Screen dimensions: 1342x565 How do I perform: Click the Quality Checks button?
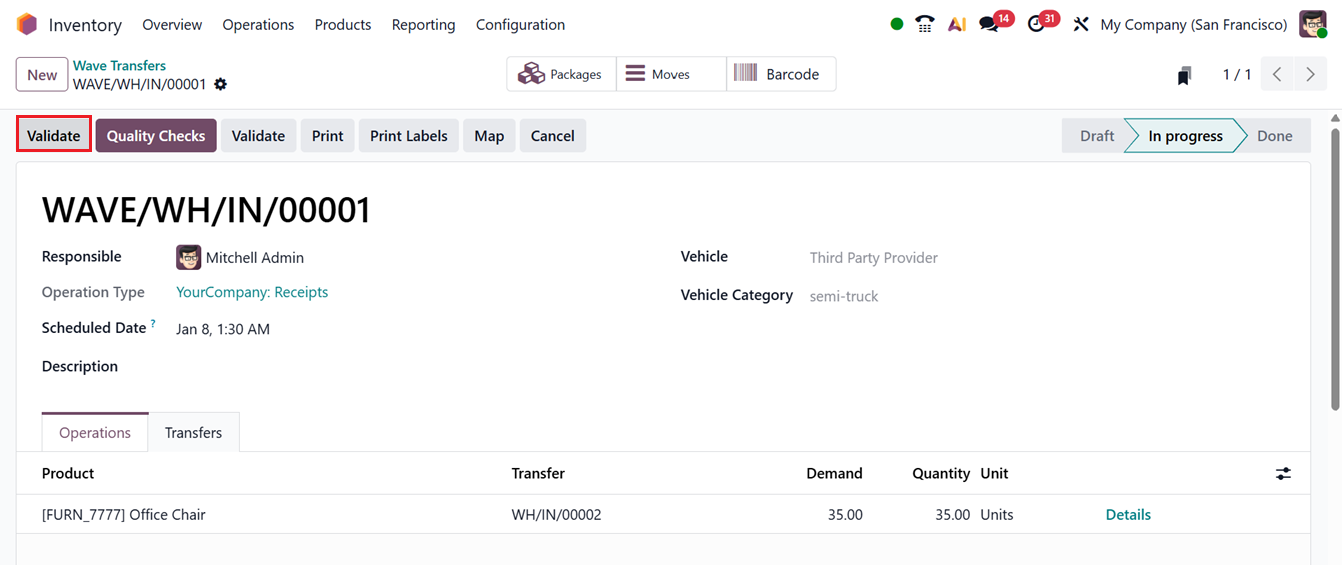pos(156,136)
